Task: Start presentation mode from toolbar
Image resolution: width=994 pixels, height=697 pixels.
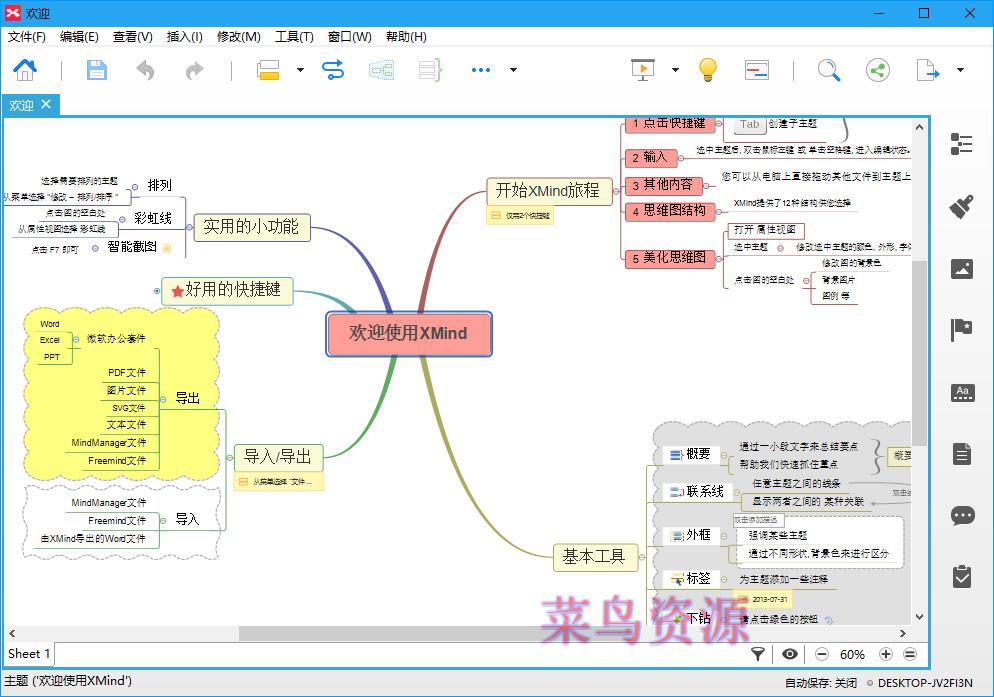Action: (643, 70)
